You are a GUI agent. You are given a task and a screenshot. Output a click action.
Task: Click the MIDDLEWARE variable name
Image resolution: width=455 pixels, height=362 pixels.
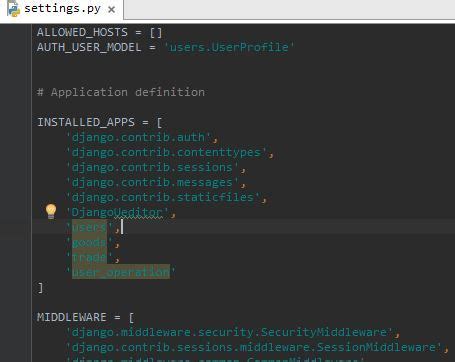click(72, 317)
